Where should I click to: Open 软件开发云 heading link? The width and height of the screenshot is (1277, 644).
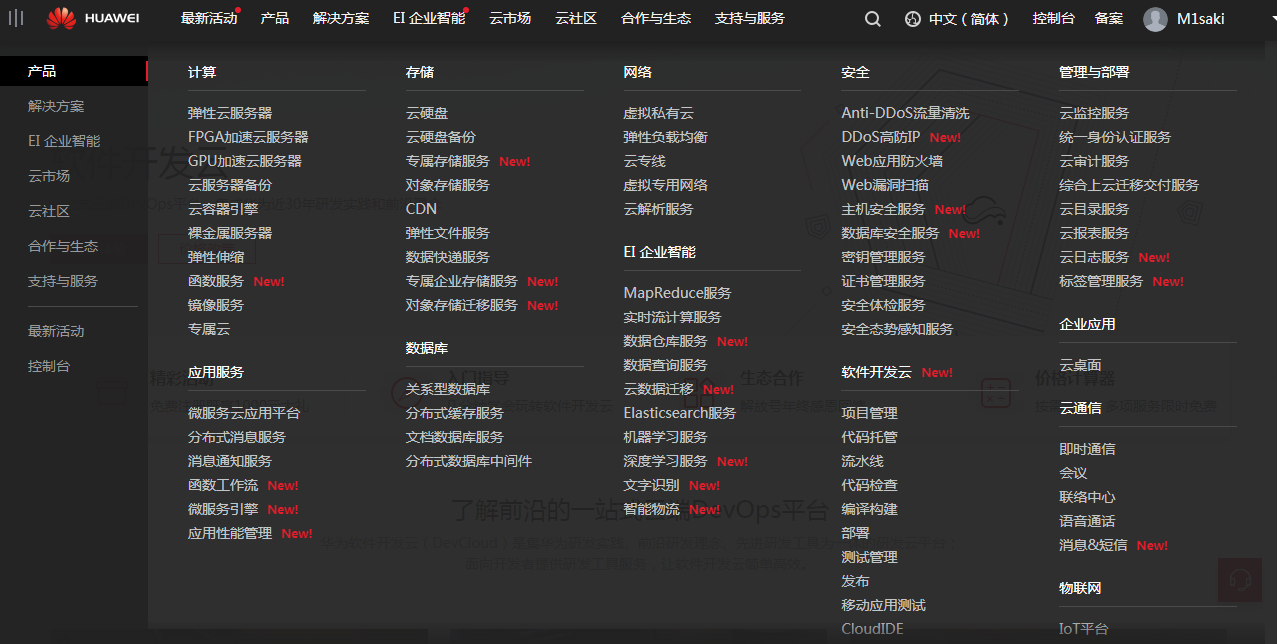tap(876, 372)
